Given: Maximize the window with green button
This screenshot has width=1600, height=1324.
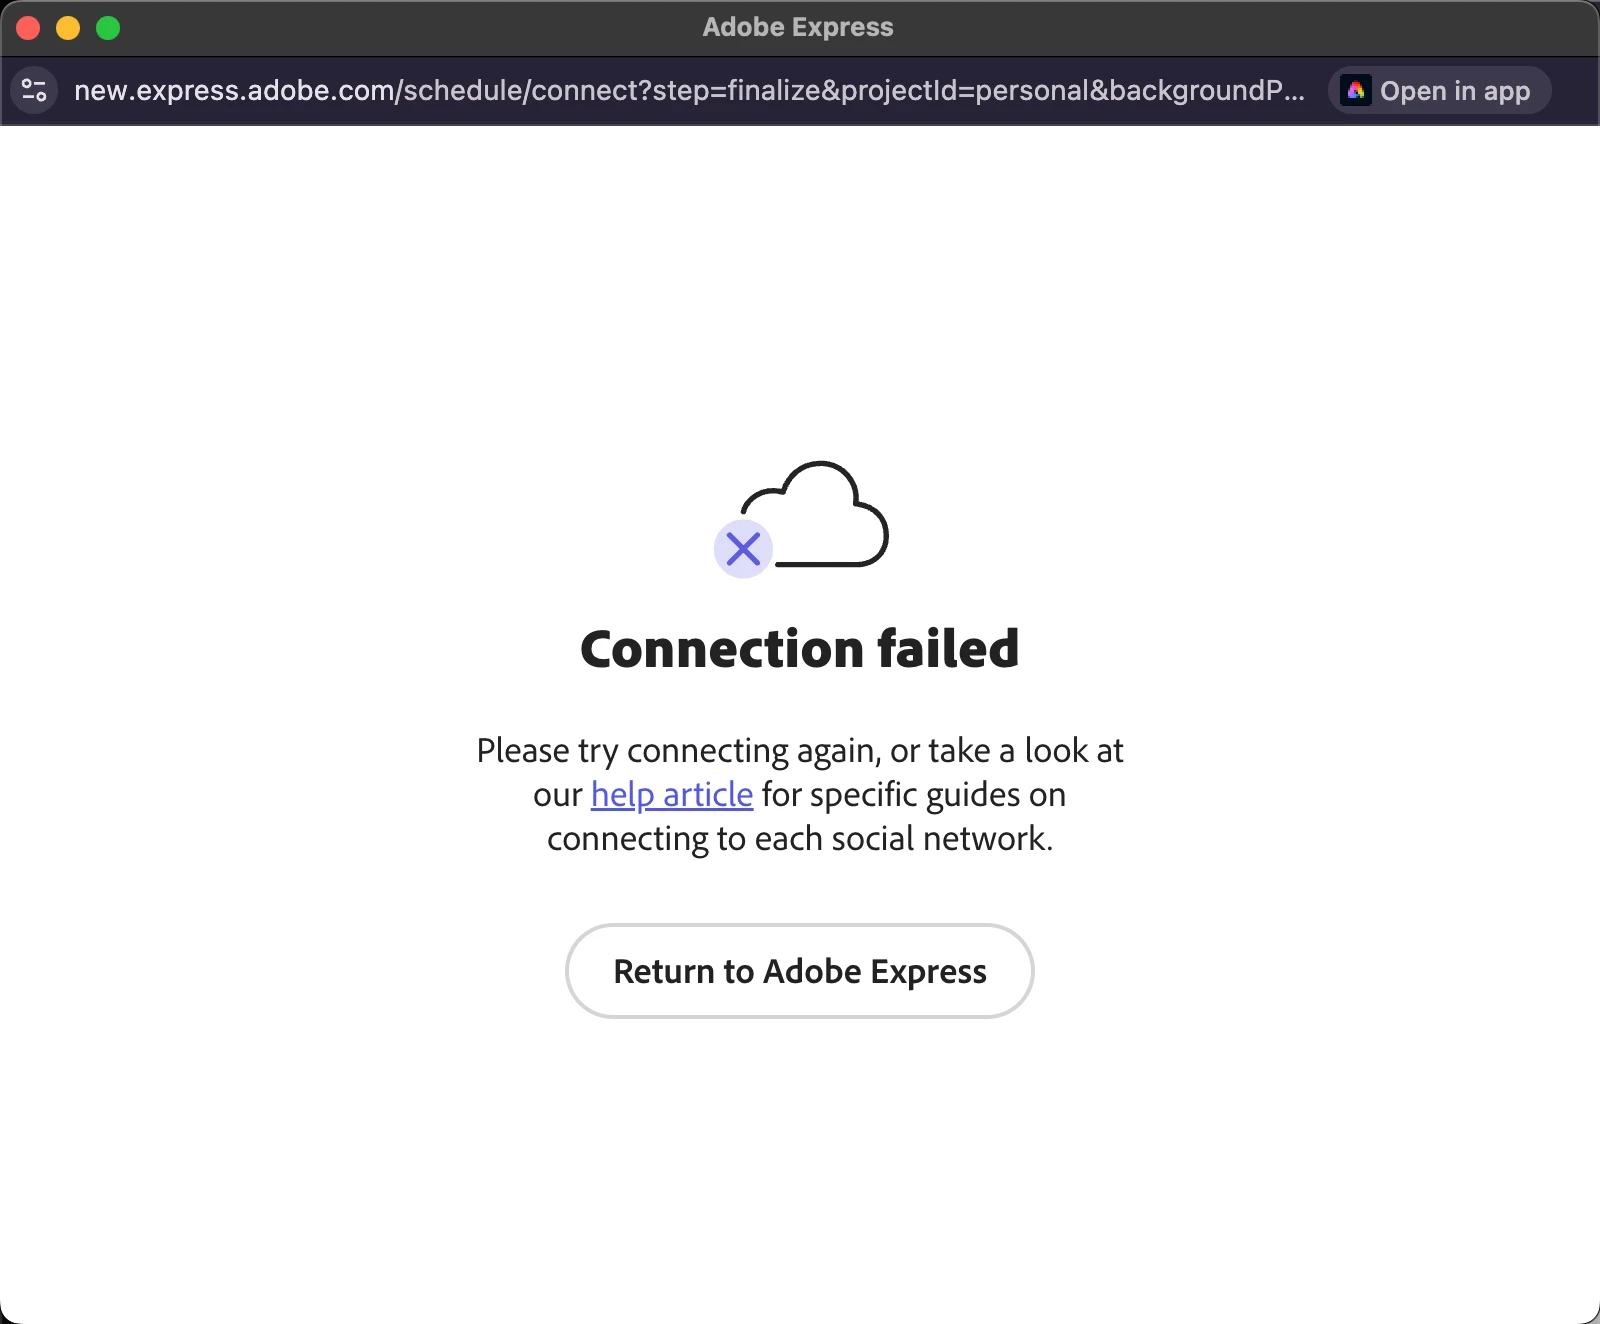Looking at the screenshot, I should tap(108, 28).
